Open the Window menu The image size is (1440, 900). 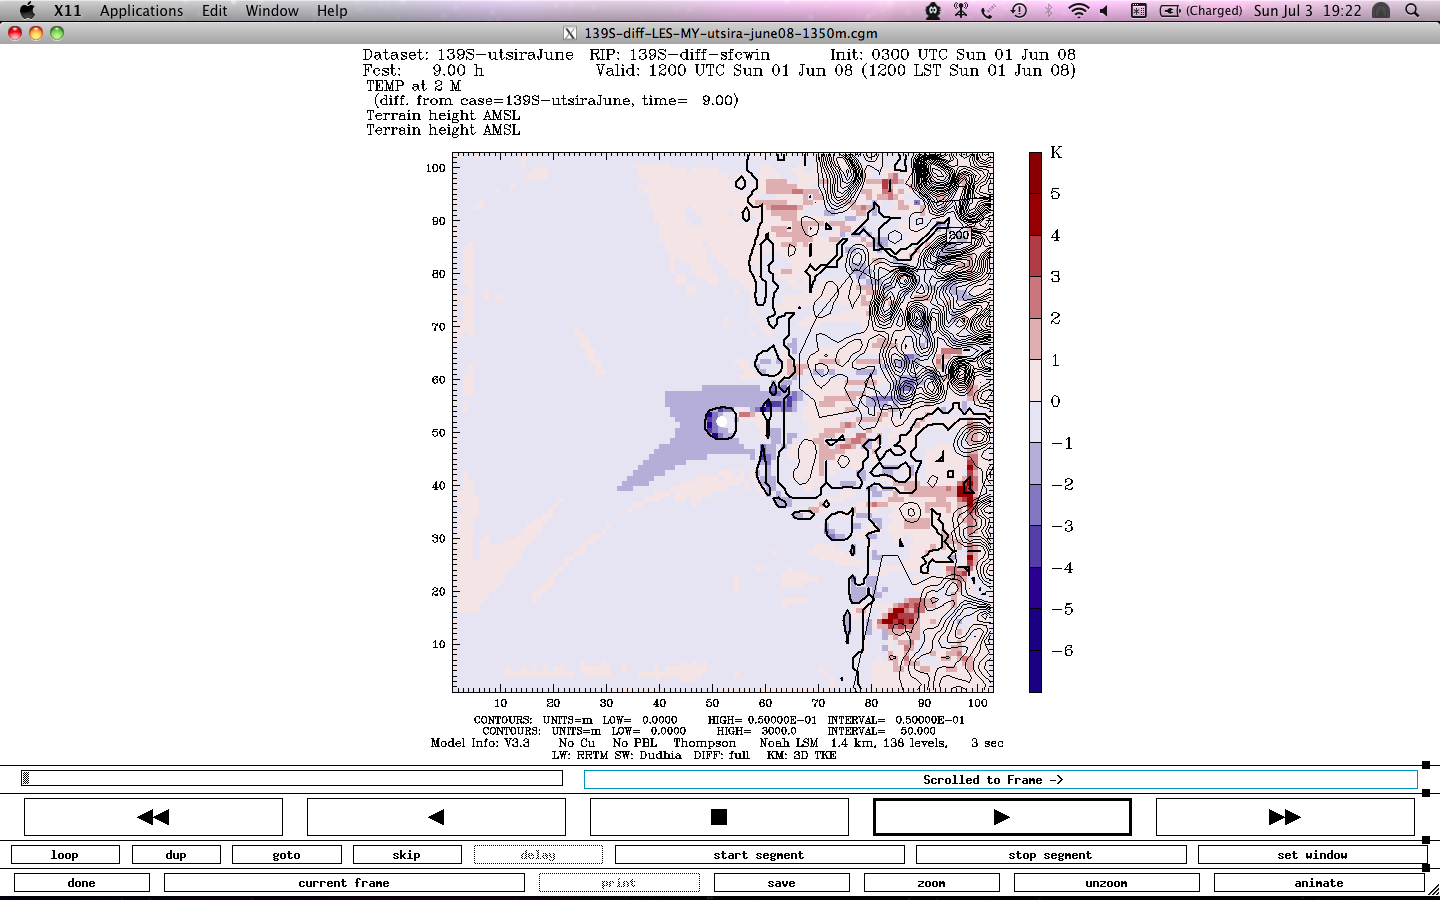point(272,10)
